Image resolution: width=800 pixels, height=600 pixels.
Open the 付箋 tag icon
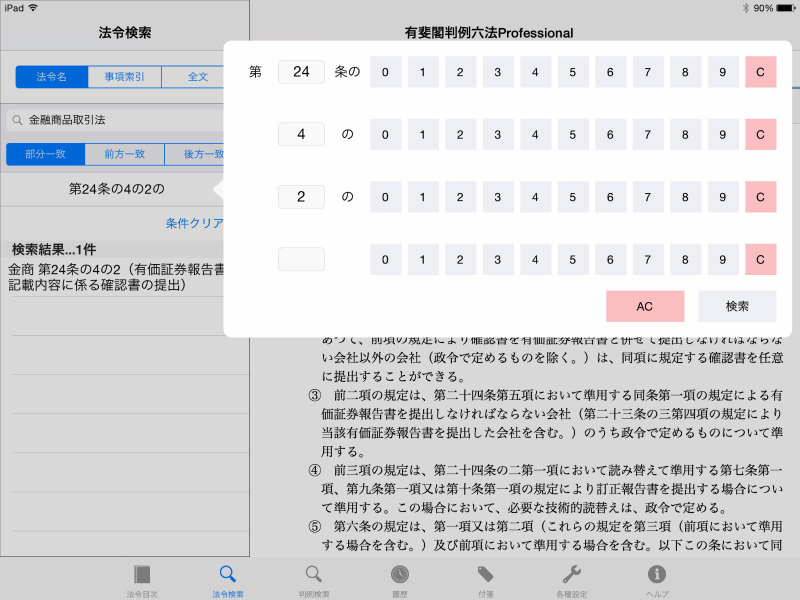click(x=485, y=574)
